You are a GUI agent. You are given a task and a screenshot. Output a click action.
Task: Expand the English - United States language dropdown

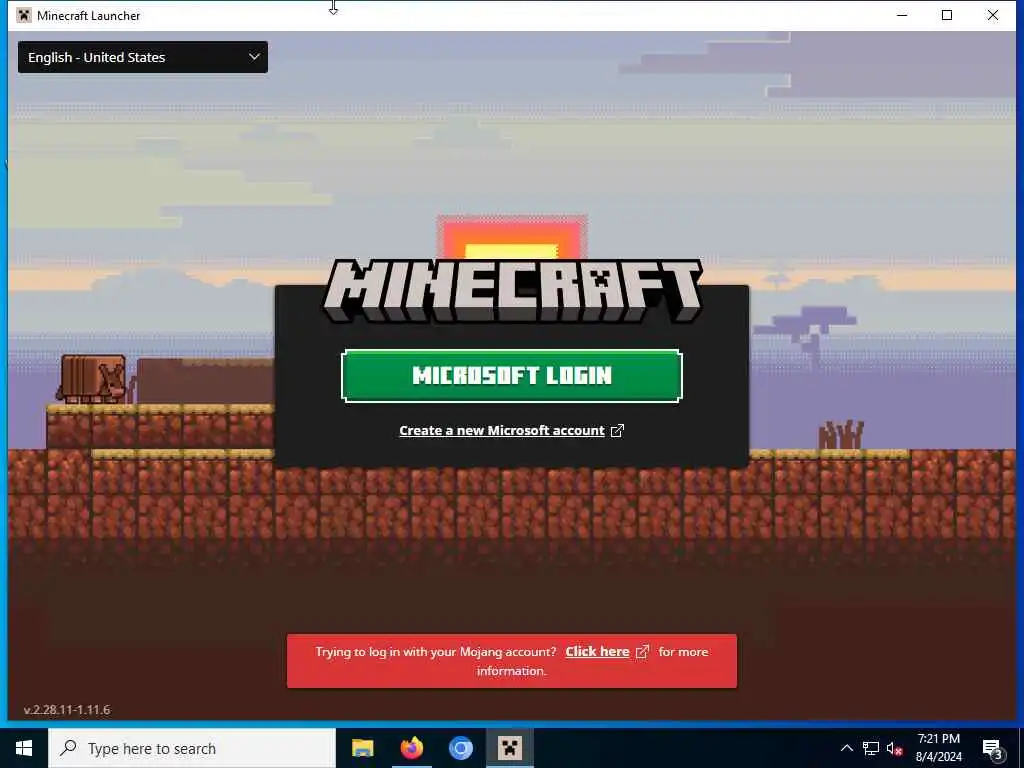142,57
